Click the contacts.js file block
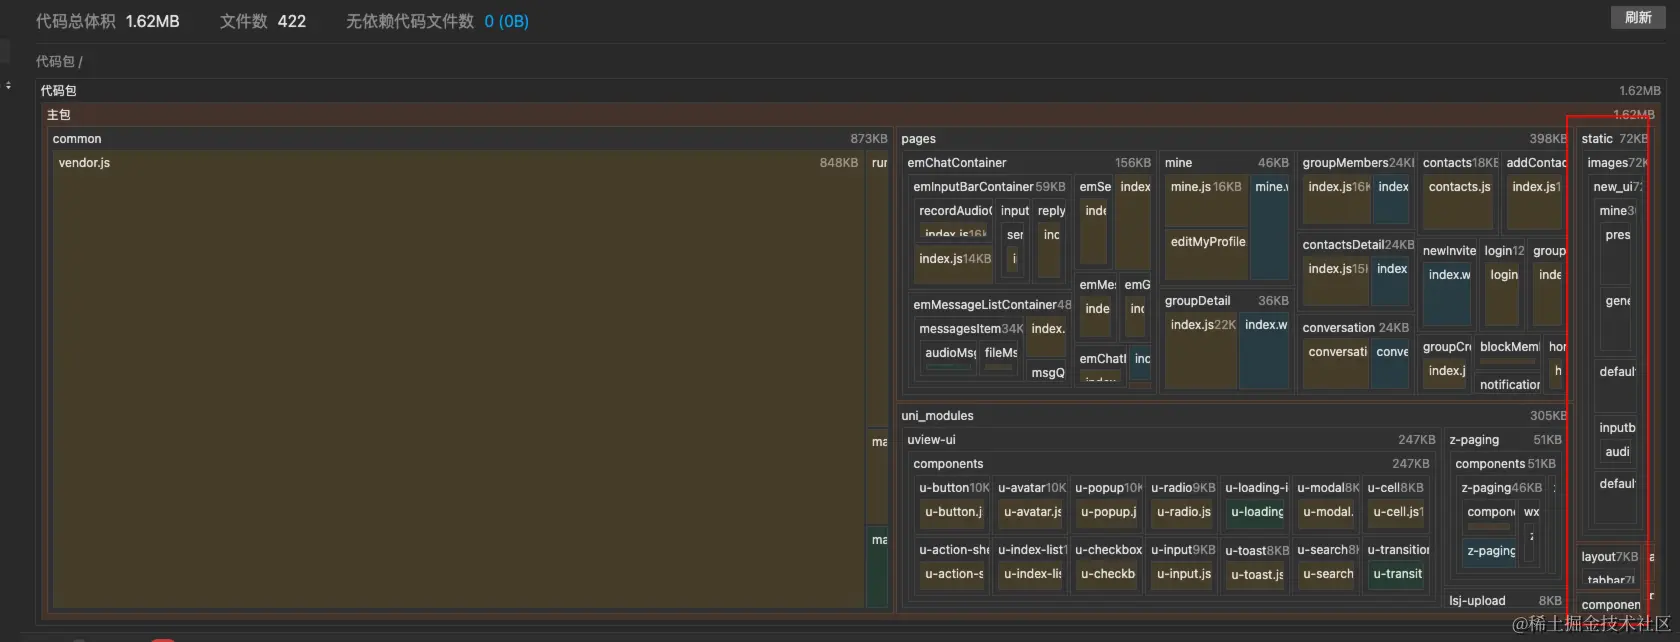 (x=1460, y=203)
